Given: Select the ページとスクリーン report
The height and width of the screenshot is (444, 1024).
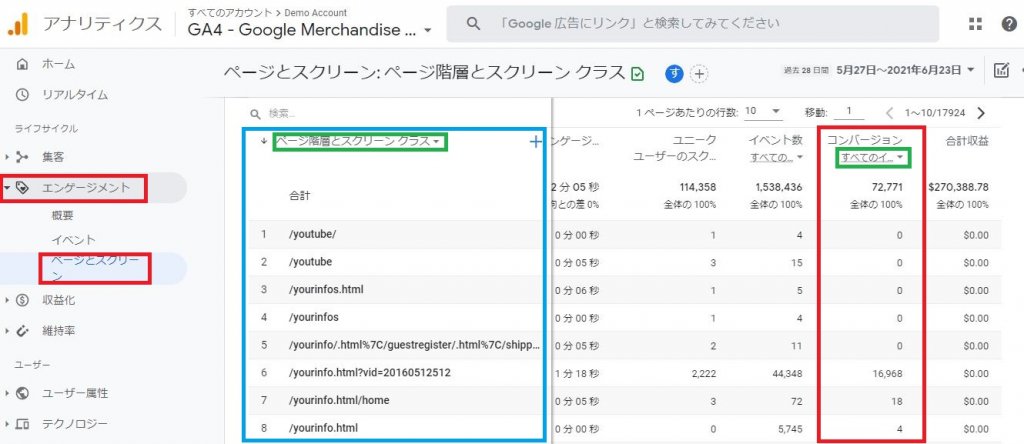Looking at the screenshot, I should pos(93,269).
